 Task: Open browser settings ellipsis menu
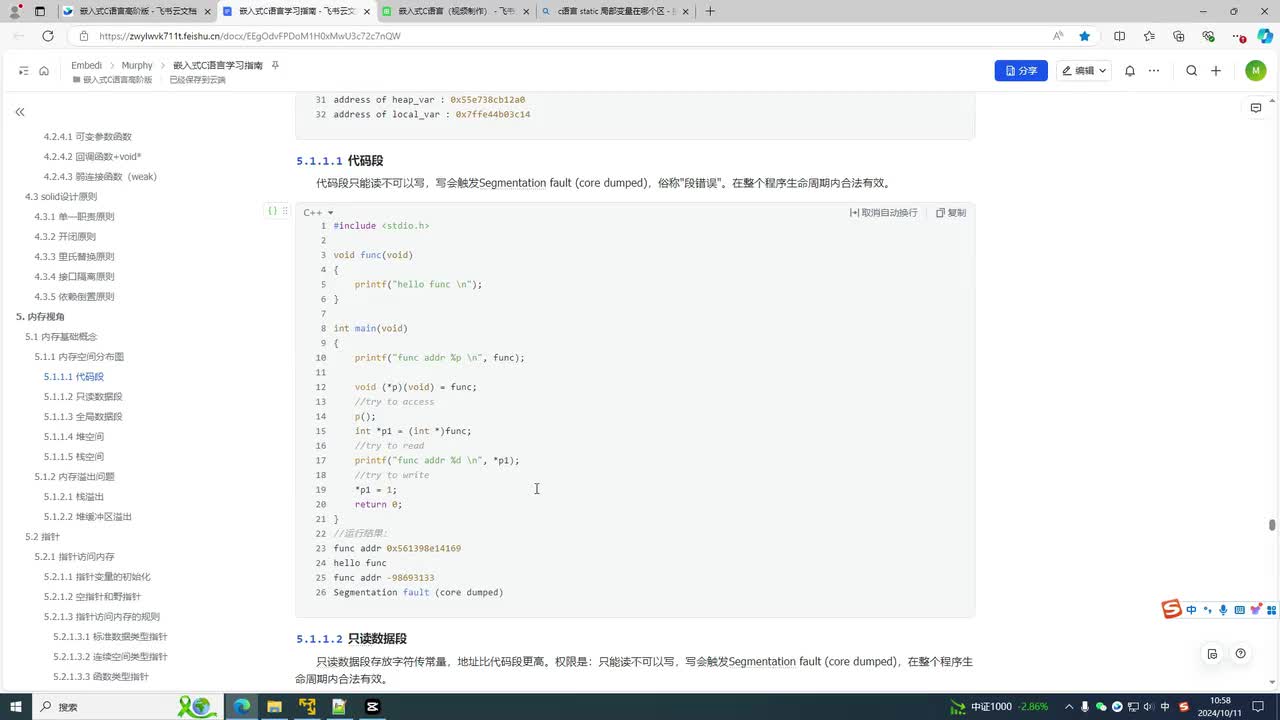[x=1238, y=36]
